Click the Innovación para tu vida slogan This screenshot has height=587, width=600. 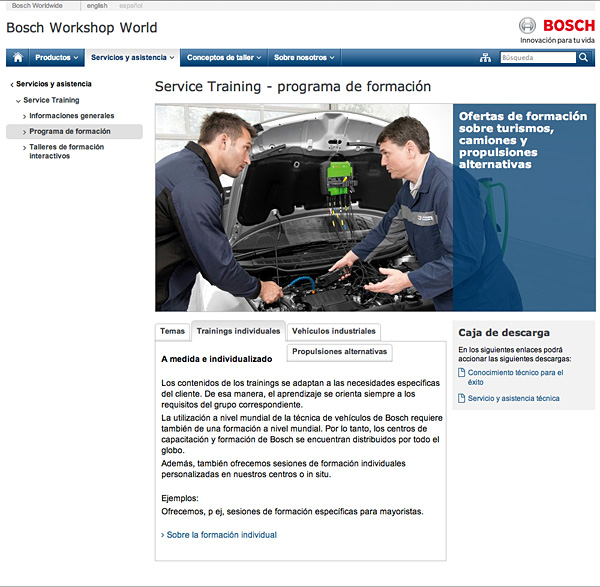[557, 40]
